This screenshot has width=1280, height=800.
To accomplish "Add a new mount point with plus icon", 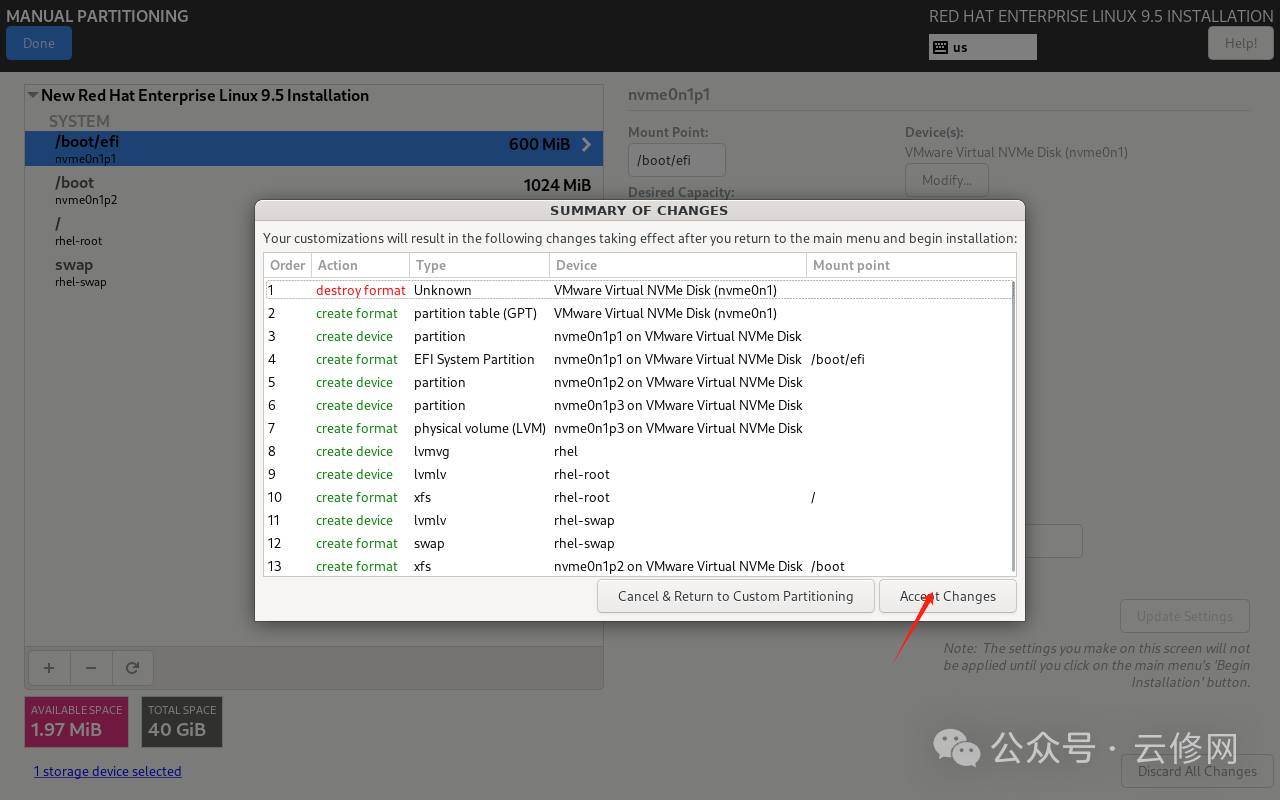I will (49, 668).
